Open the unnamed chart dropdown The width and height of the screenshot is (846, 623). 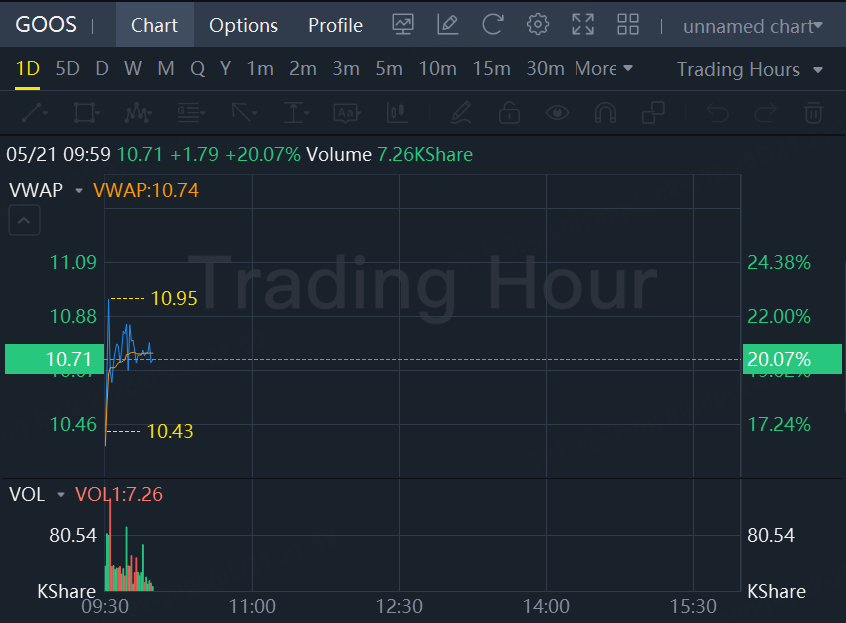753,26
